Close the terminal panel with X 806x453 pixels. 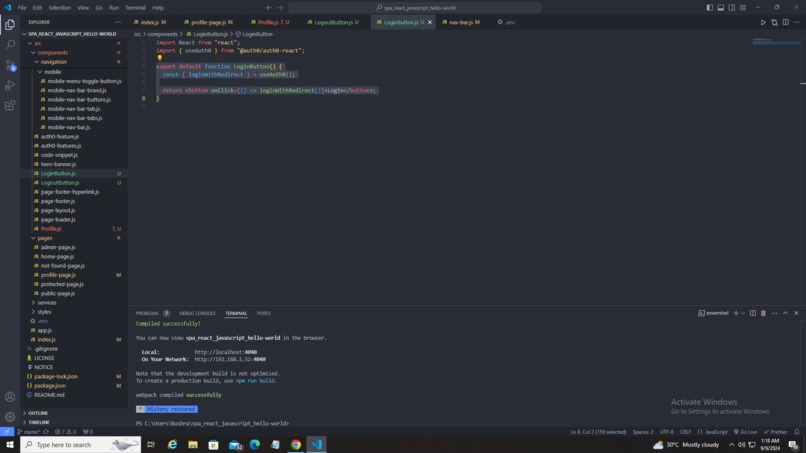[796, 313]
